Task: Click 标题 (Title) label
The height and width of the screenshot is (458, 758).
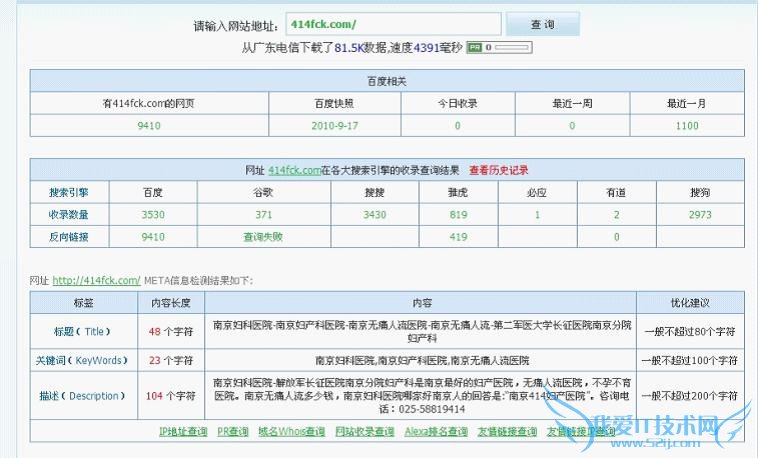Action: click(x=82, y=331)
